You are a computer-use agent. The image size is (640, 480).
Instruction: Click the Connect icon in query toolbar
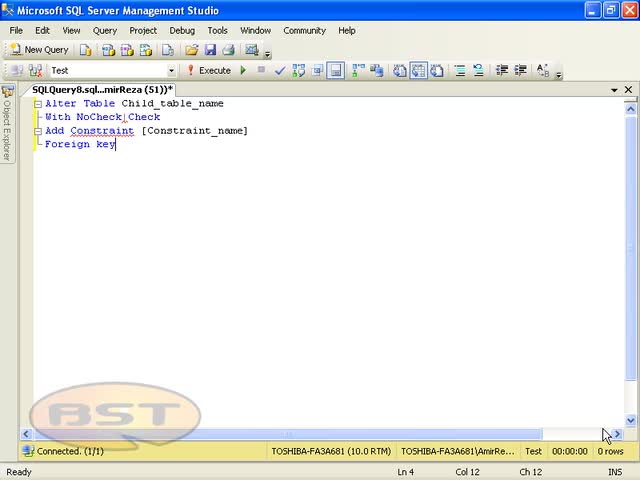[16, 71]
